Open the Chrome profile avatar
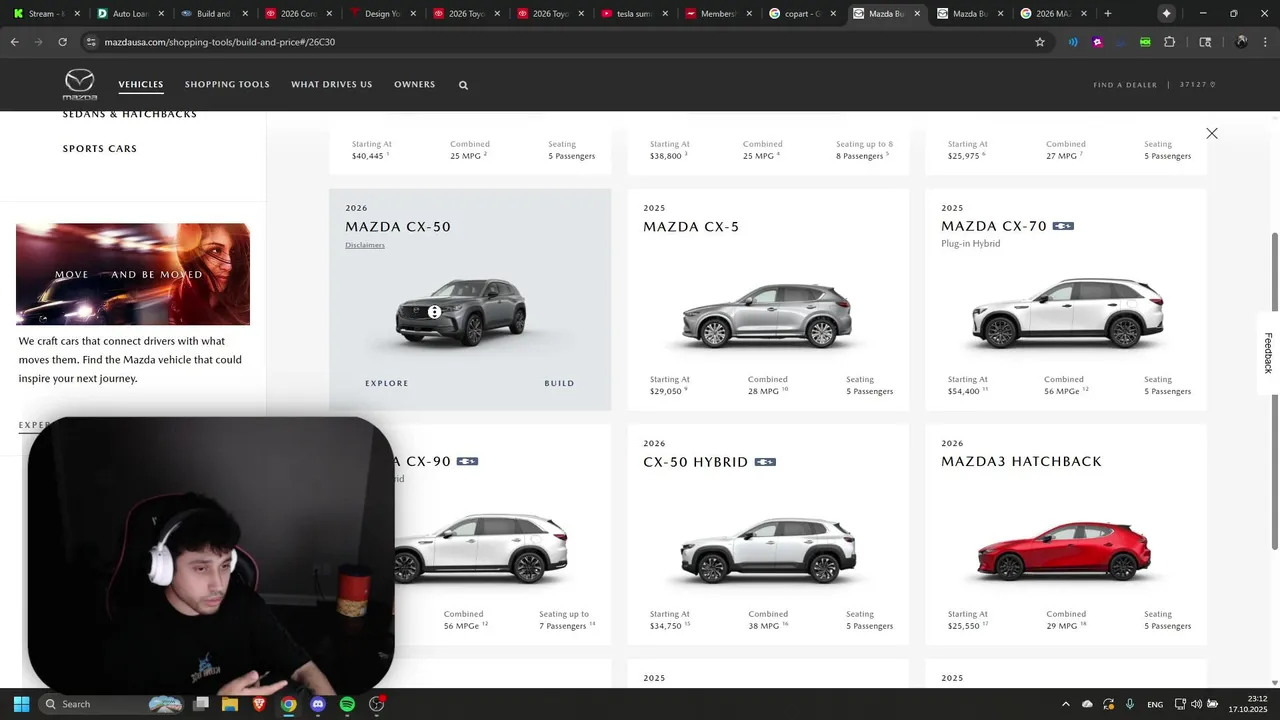Screen dimensions: 1280x720 pyautogui.click(x=1241, y=42)
